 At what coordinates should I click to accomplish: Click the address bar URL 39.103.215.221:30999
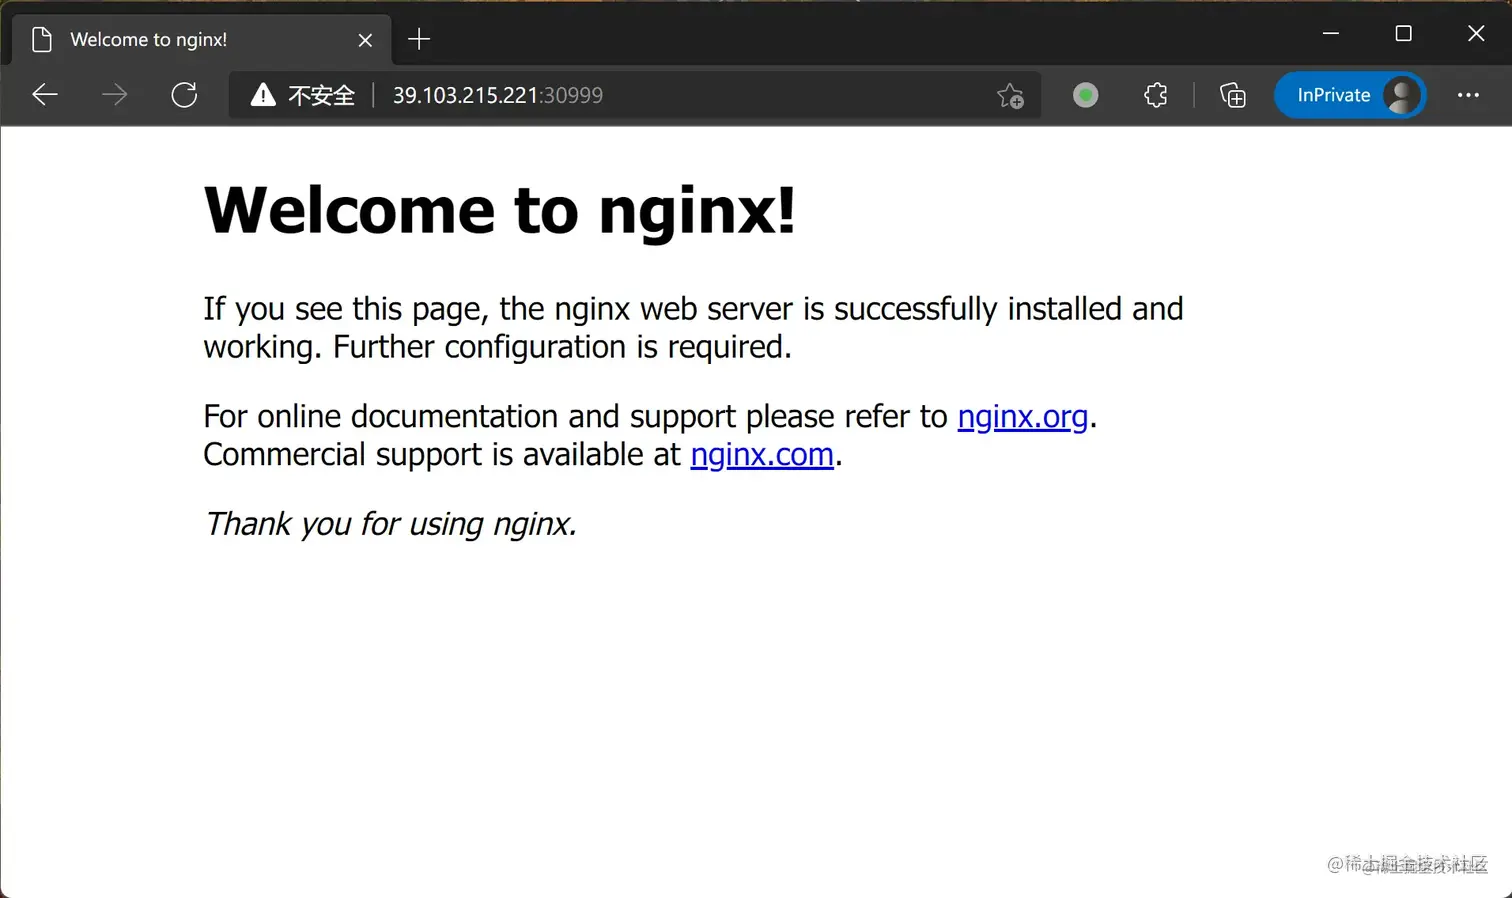coord(498,95)
